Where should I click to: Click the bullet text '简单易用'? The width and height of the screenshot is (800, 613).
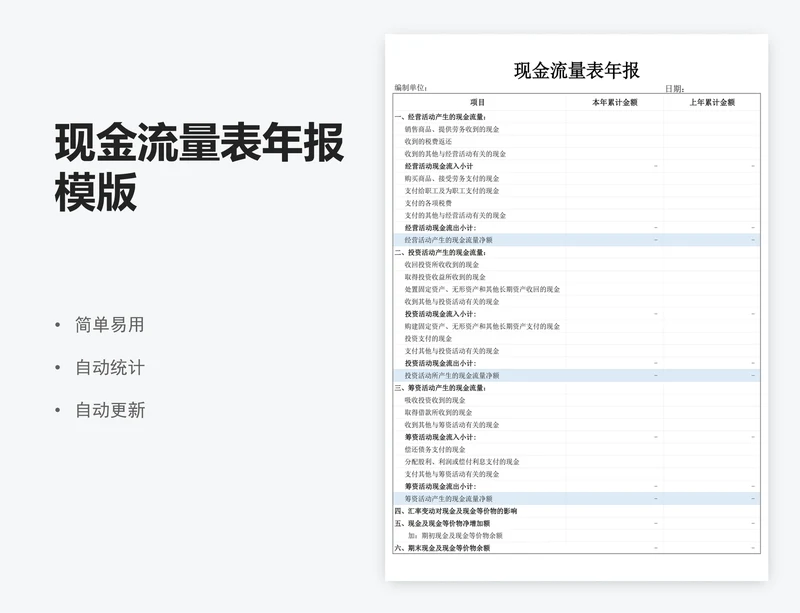click(110, 325)
